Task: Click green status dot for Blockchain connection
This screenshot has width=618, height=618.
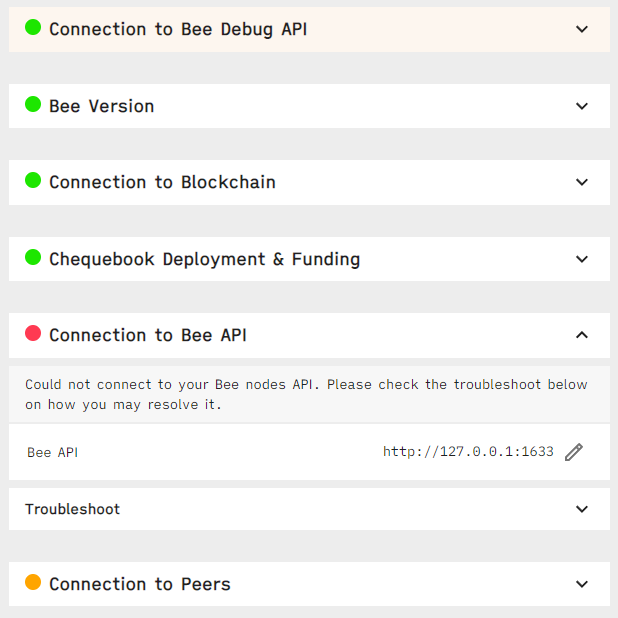Action: pos(33,181)
